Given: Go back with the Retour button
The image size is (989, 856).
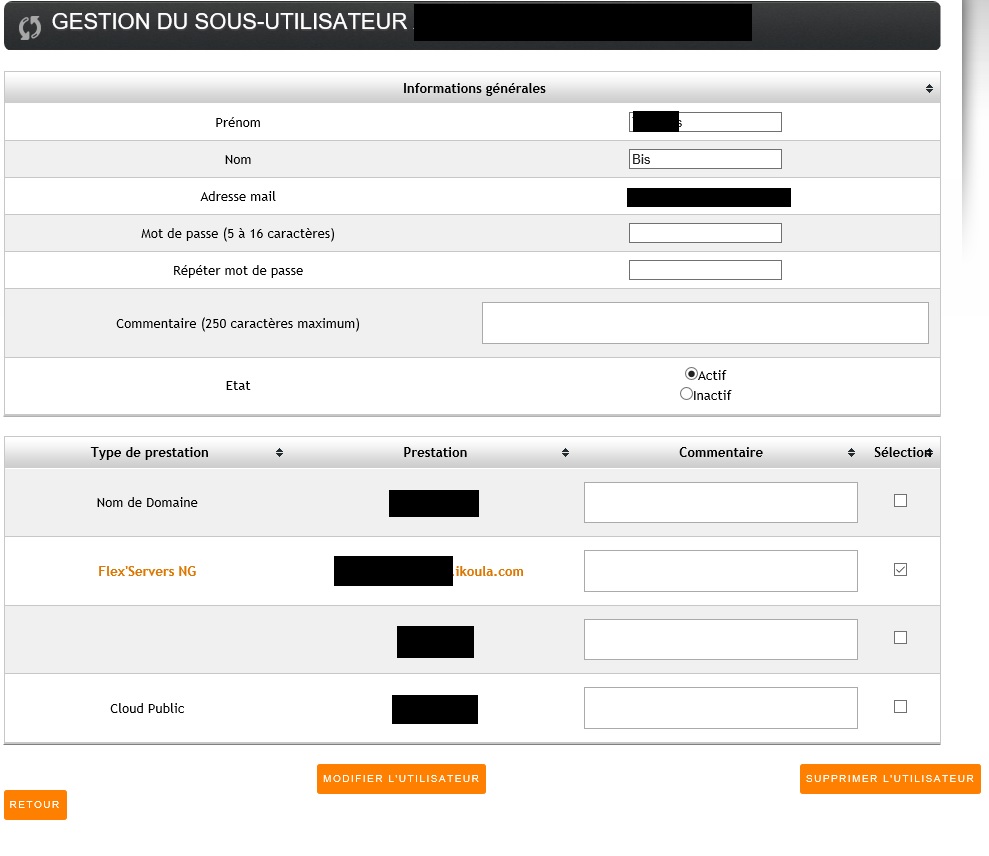Looking at the screenshot, I should point(35,805).
